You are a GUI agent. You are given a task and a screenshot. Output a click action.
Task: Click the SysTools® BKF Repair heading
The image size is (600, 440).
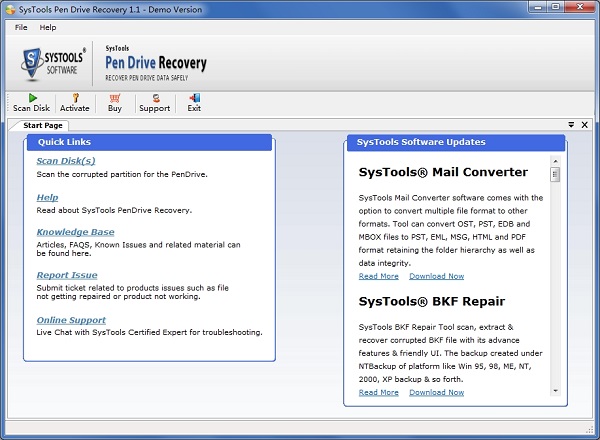[432, 301]
